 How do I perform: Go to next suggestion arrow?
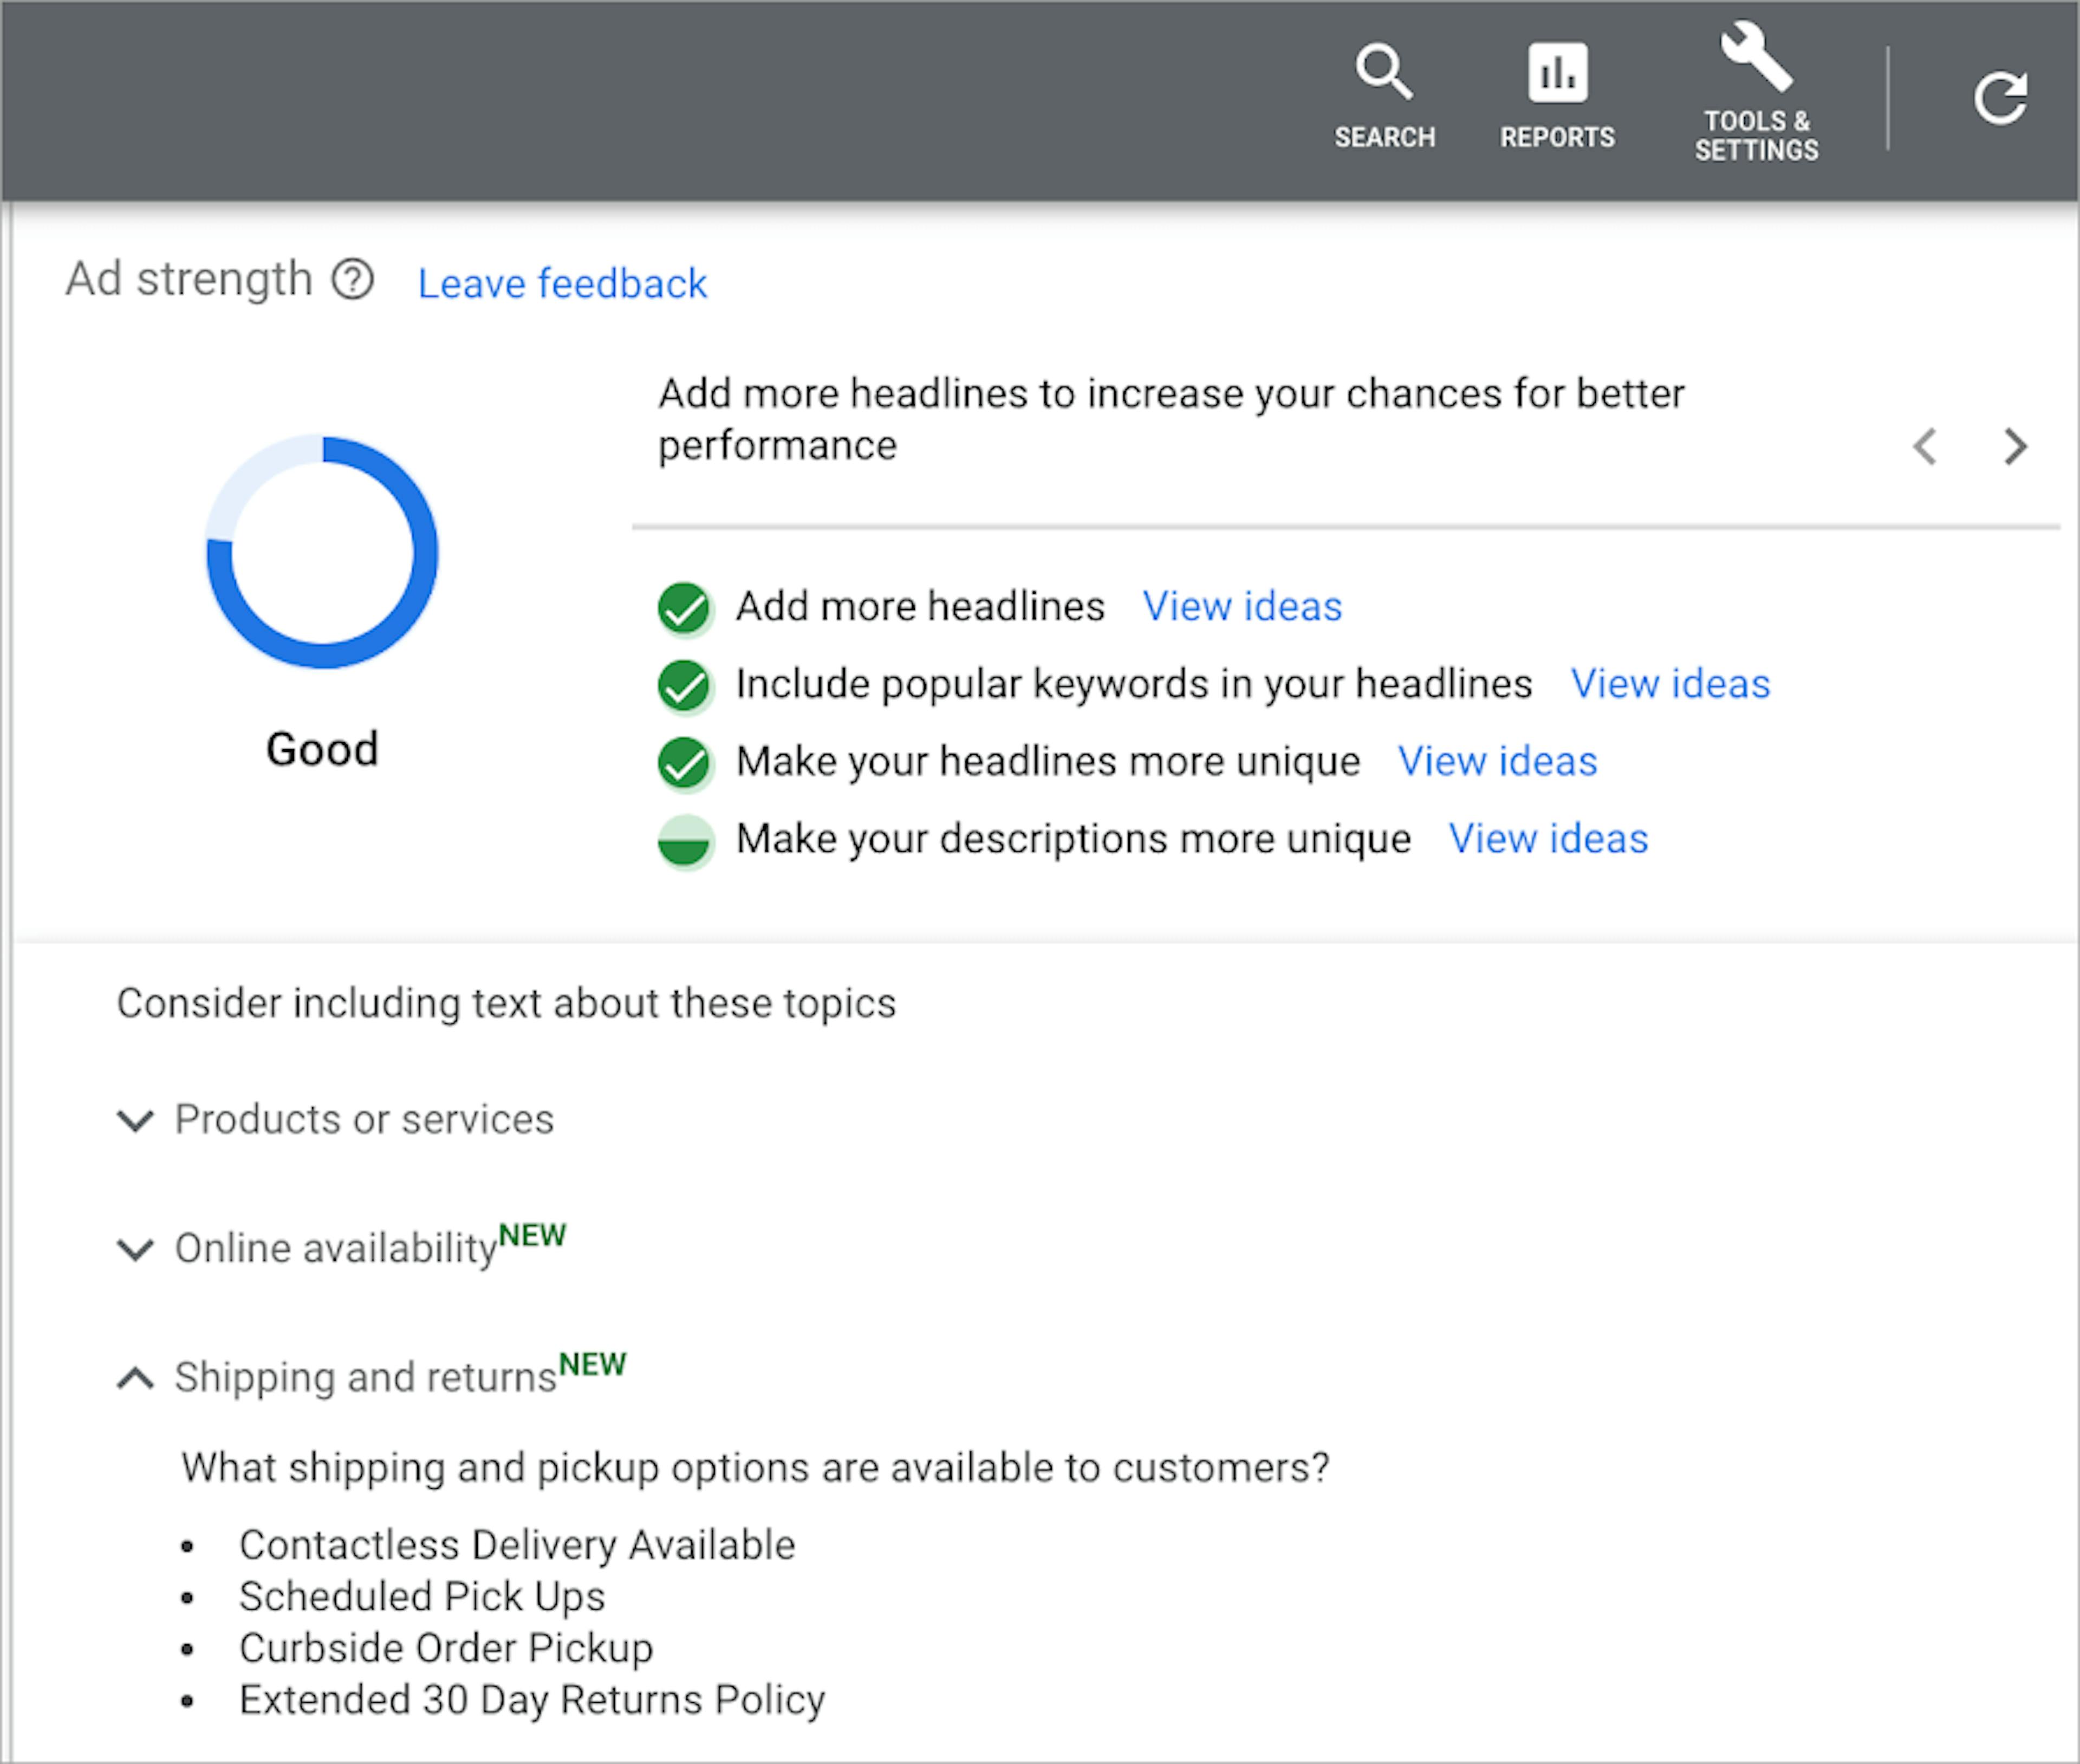2015,446
